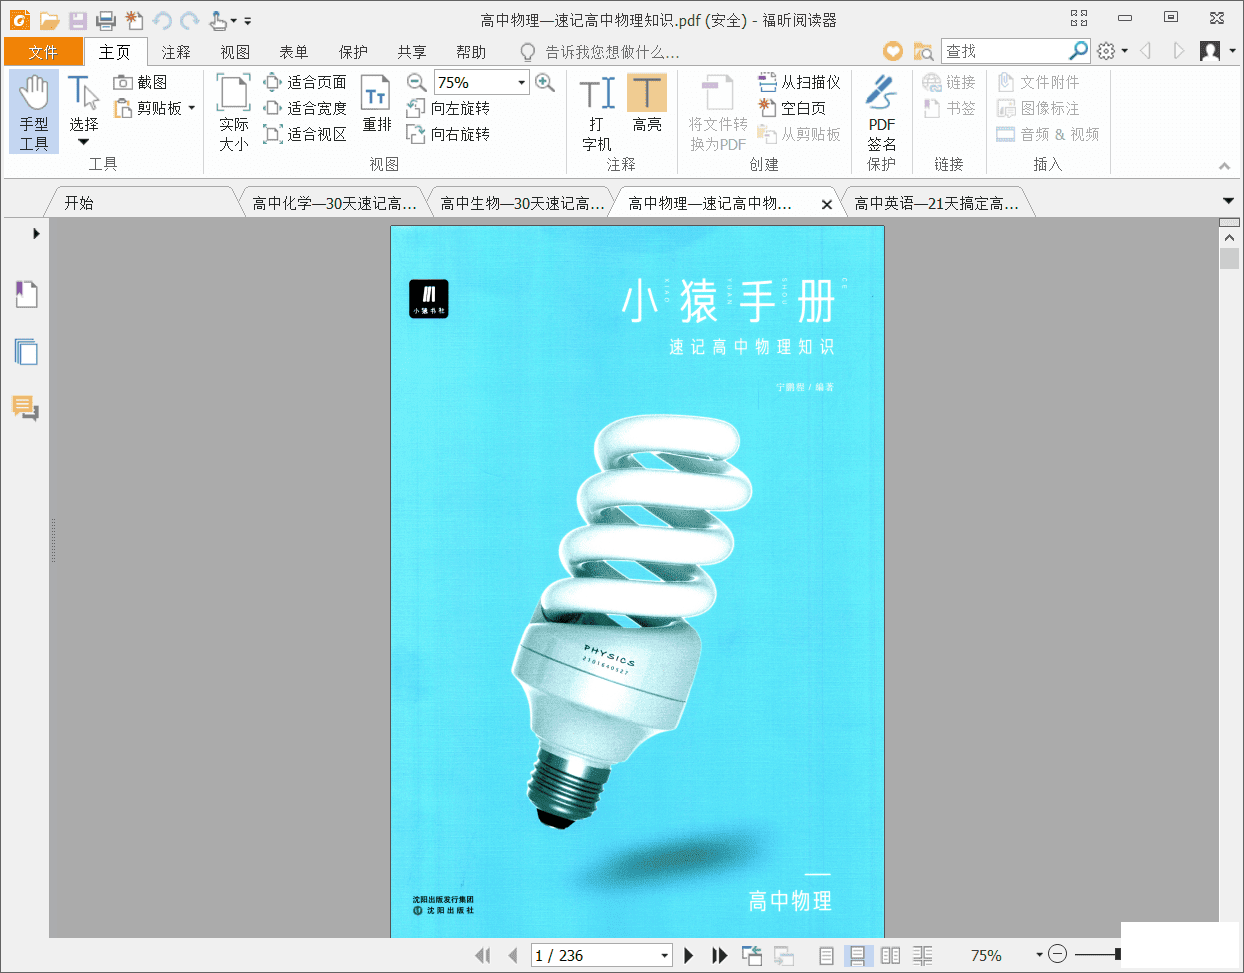This screenshot has height=973, width=1244.
Task: Click the search magnifier in the Find box
Action: (1079, 50)
